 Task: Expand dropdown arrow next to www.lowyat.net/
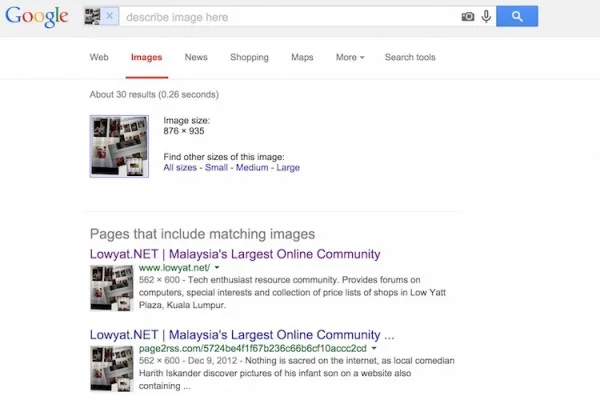pyautogui.click(x=217, y=267)
